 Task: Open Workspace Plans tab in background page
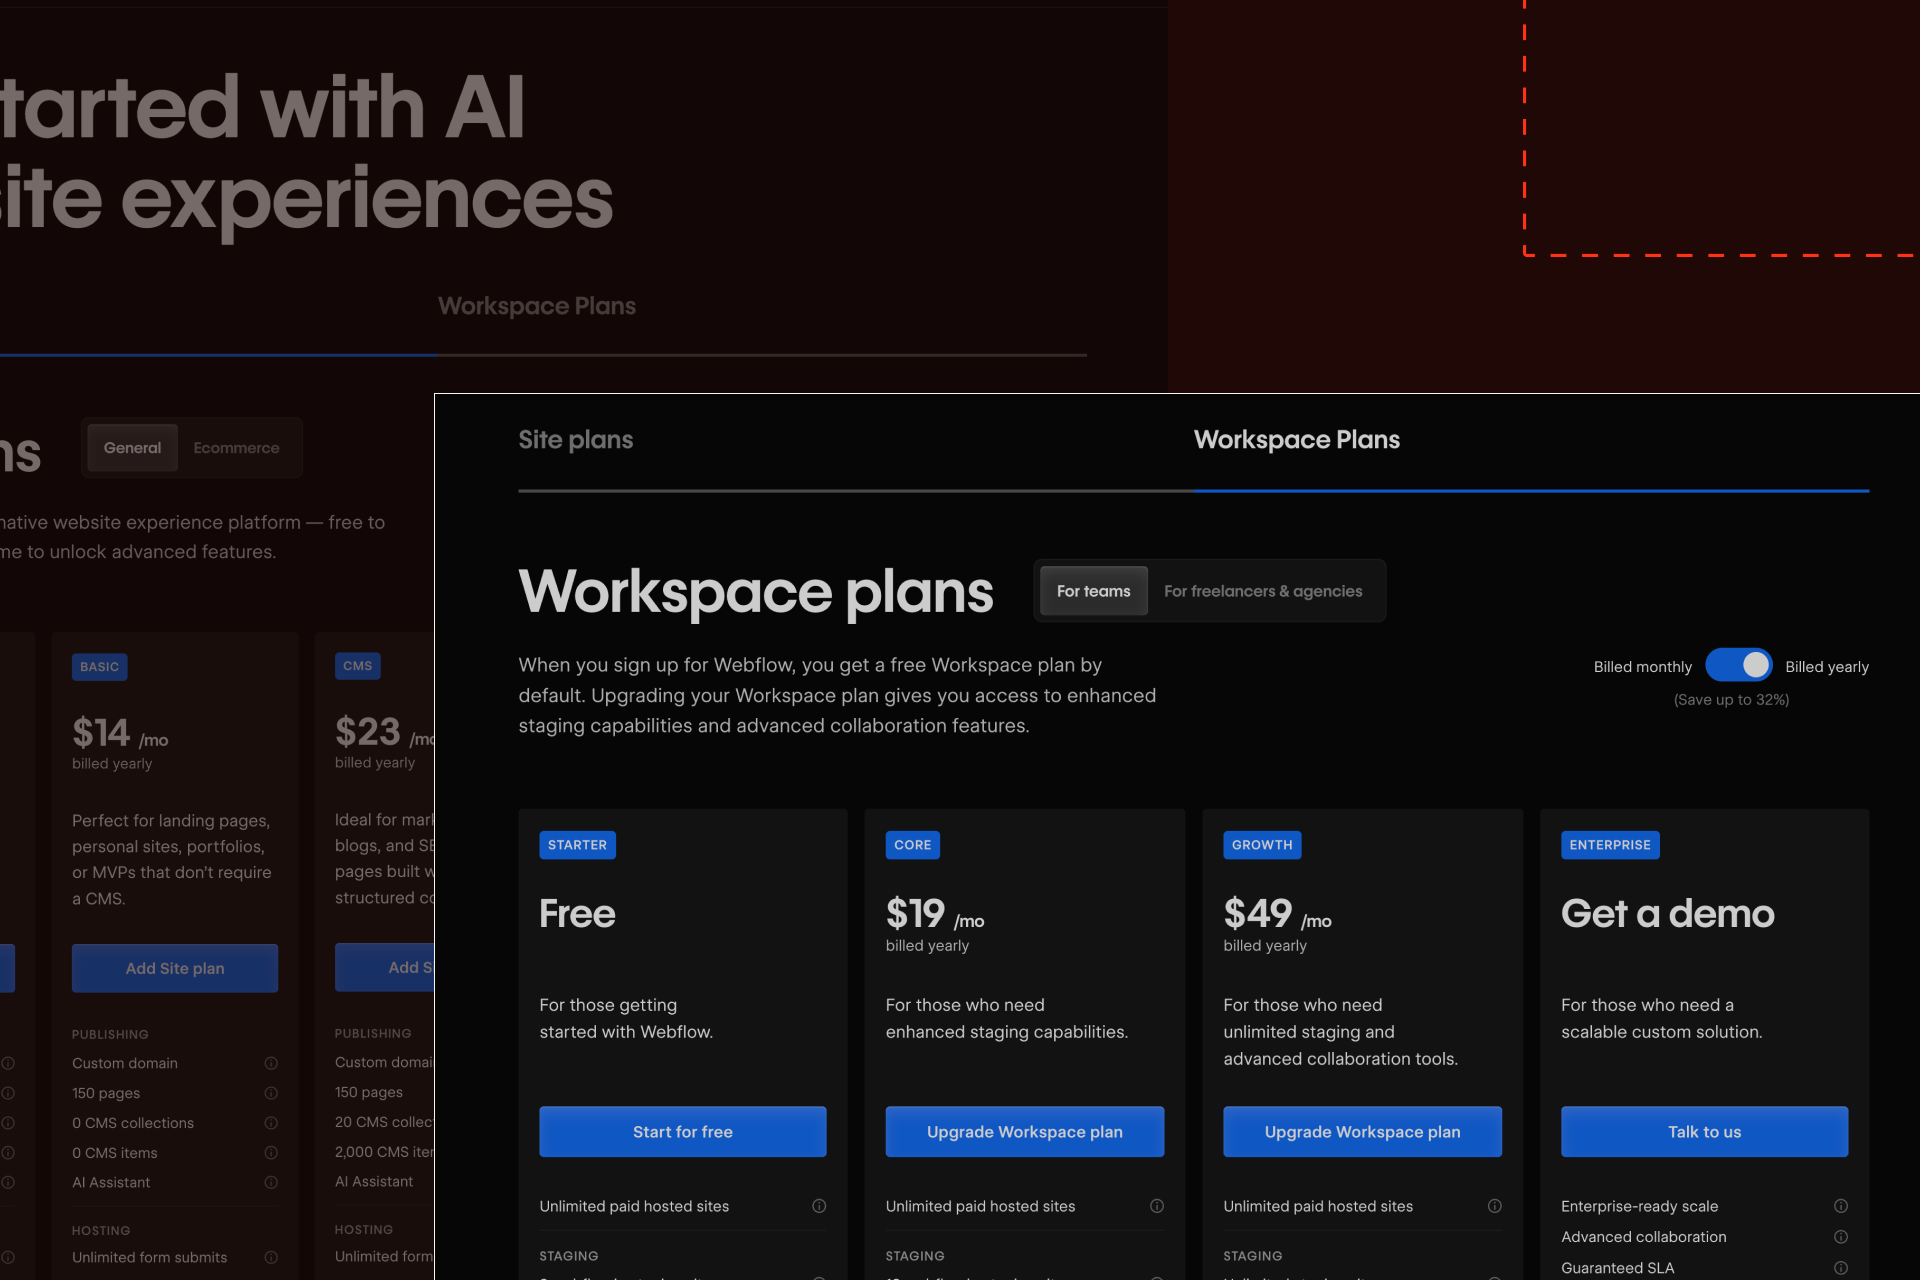click(x=537, y=306)
